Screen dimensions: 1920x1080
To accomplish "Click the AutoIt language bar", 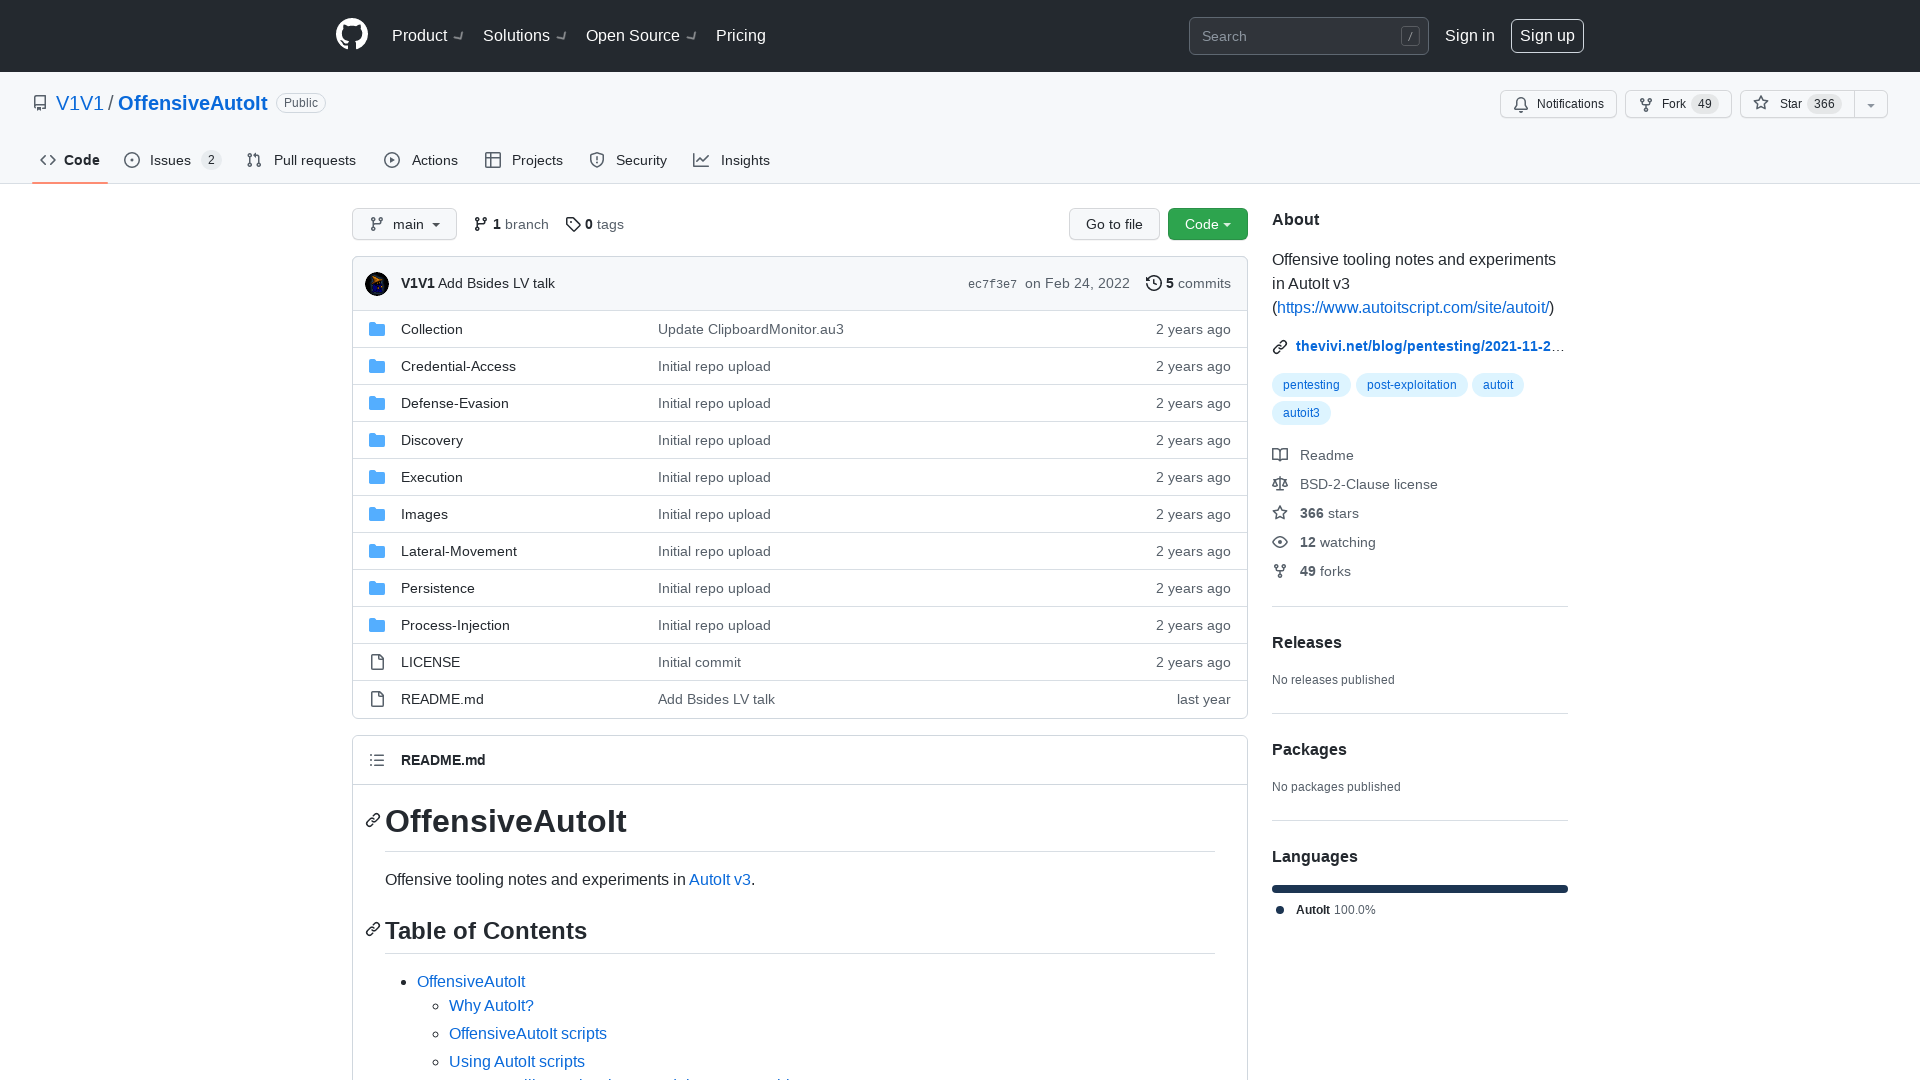I will [1420, 889].
